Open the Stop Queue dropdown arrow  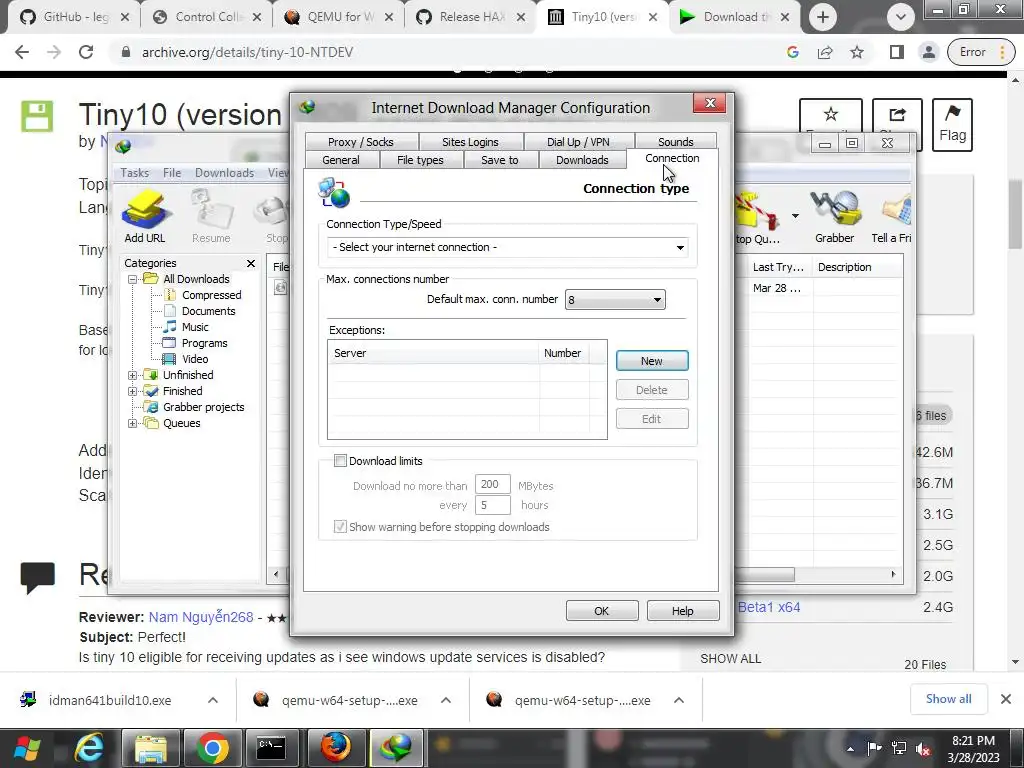point(795,216)
